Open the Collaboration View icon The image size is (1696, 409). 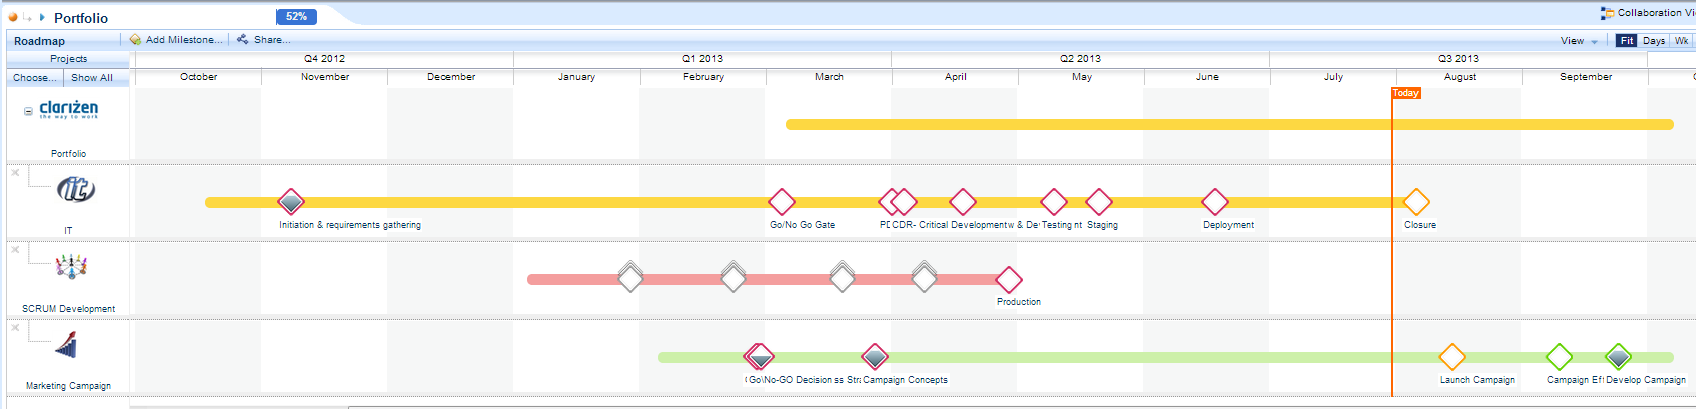point(1607,13)
